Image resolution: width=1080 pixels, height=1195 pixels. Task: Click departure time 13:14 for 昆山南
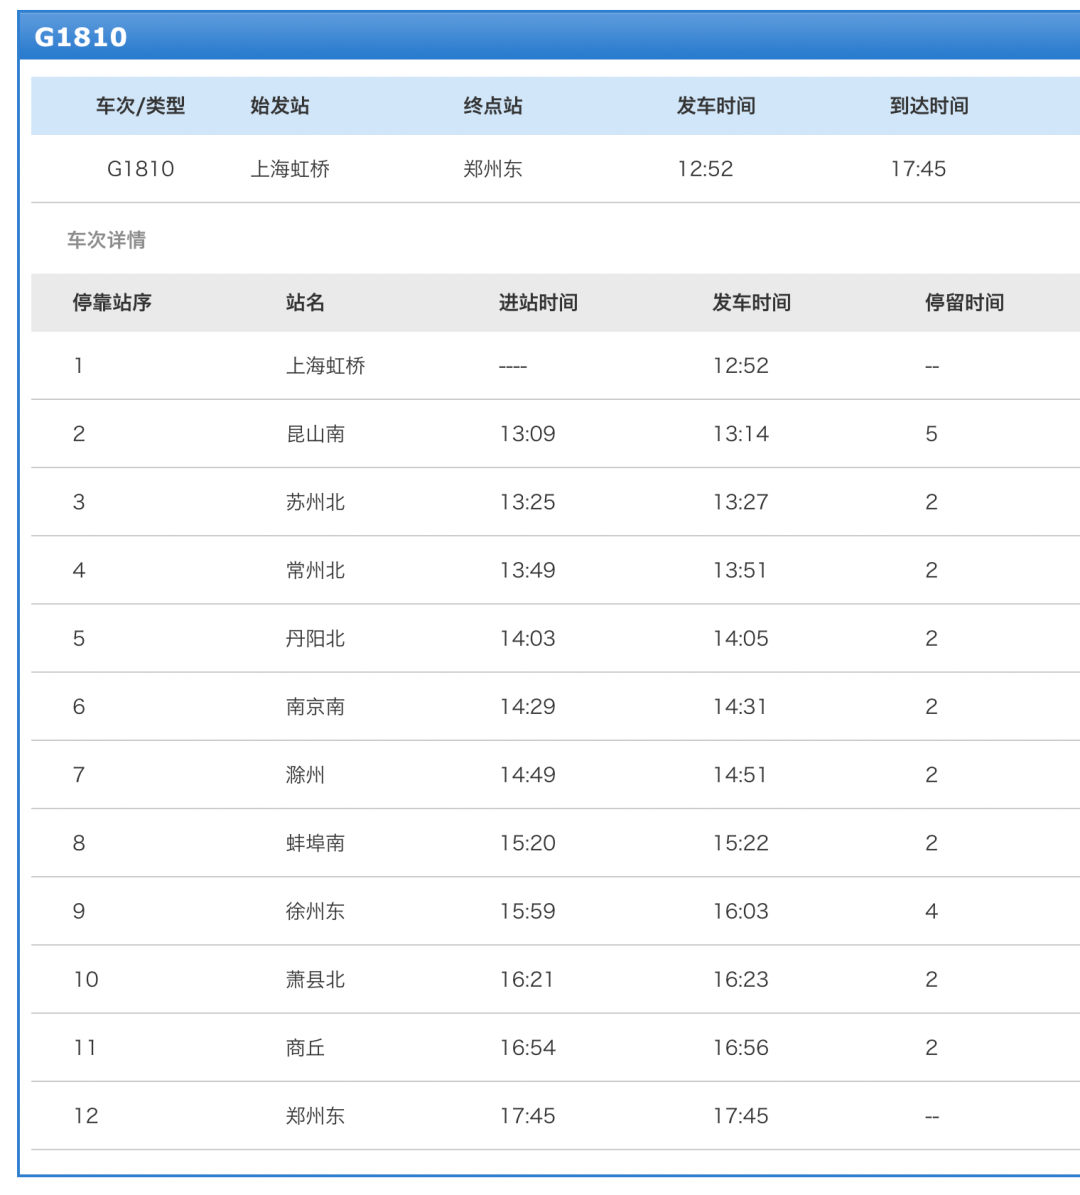[x=741, y=434]
